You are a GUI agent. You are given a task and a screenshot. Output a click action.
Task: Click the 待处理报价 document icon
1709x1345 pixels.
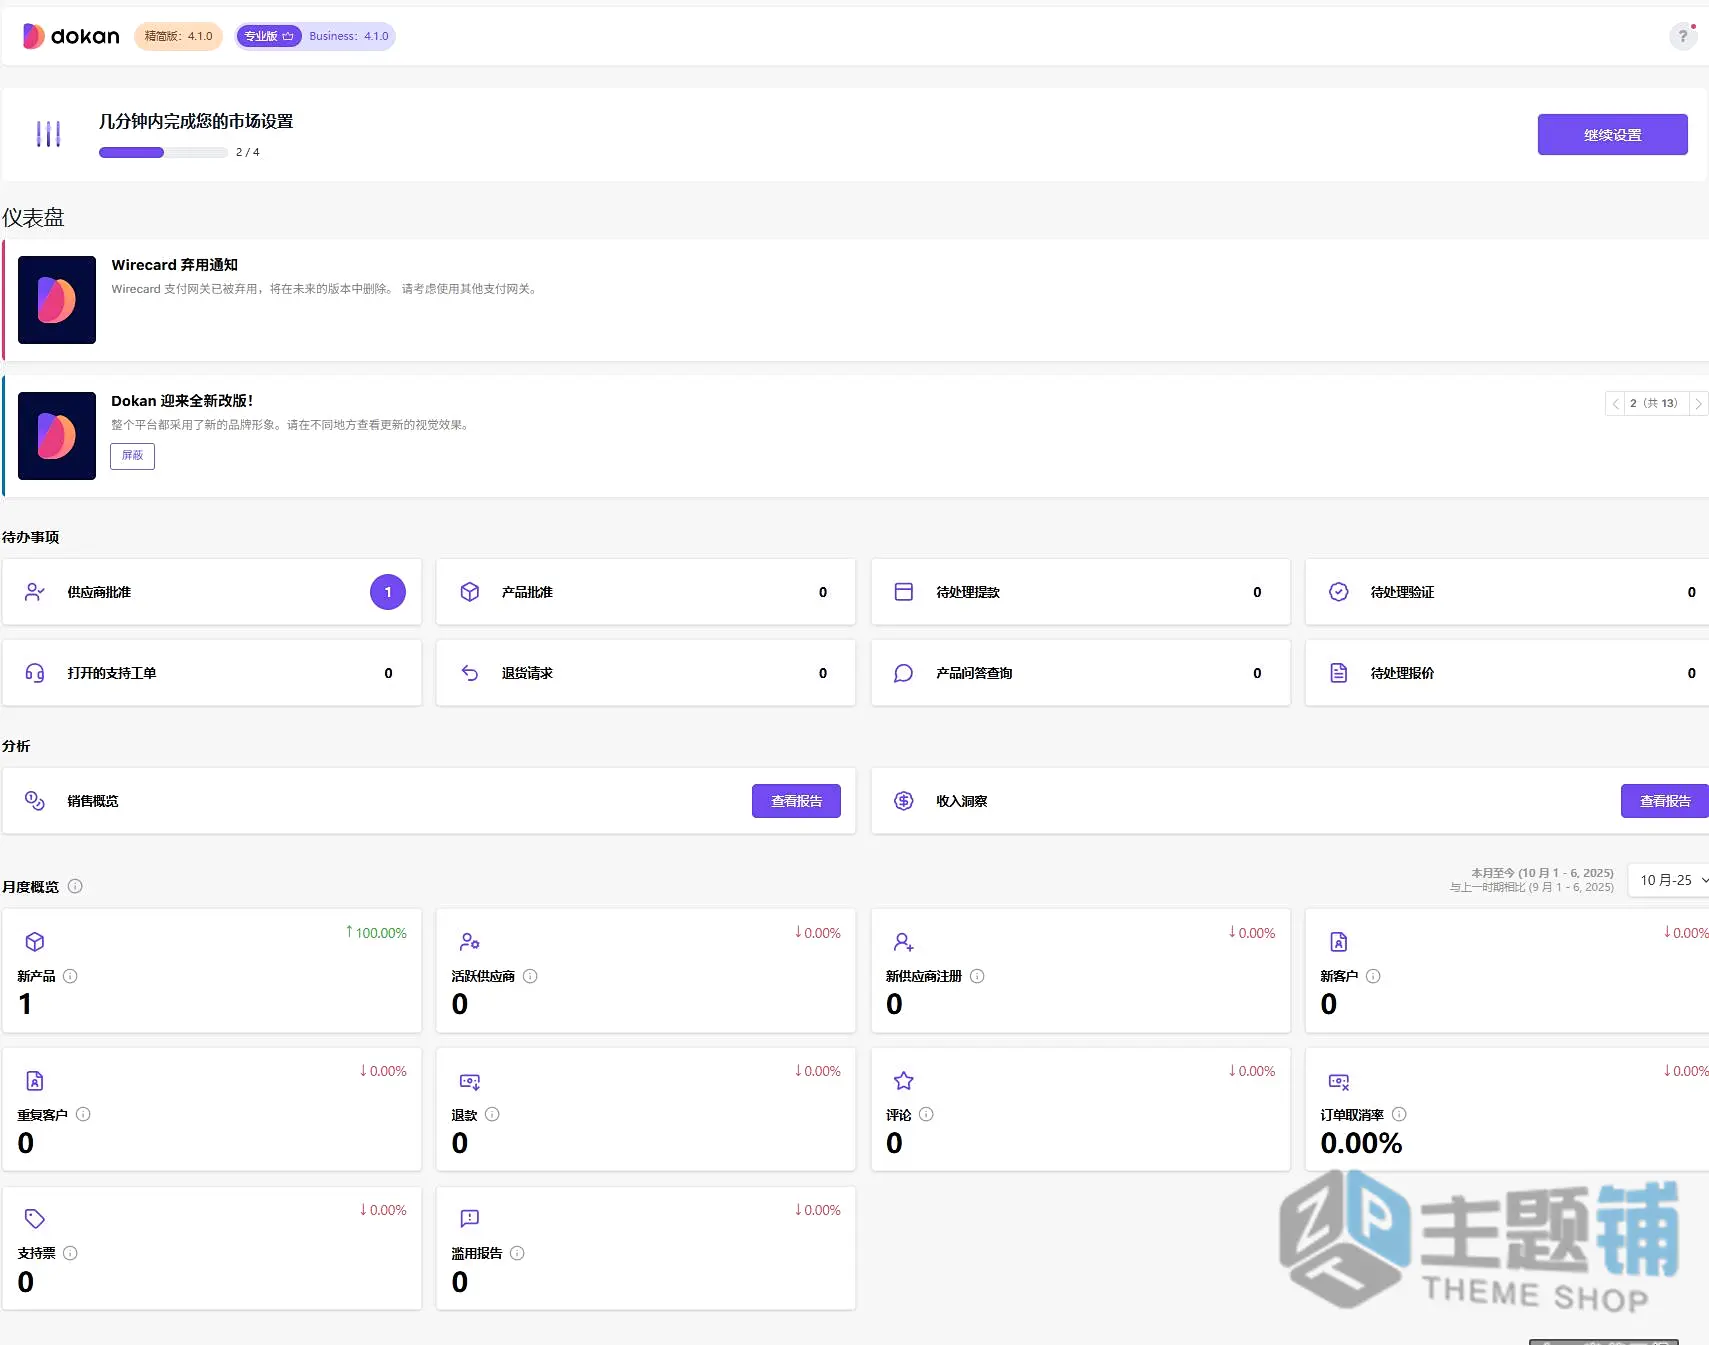(1338, 673)
